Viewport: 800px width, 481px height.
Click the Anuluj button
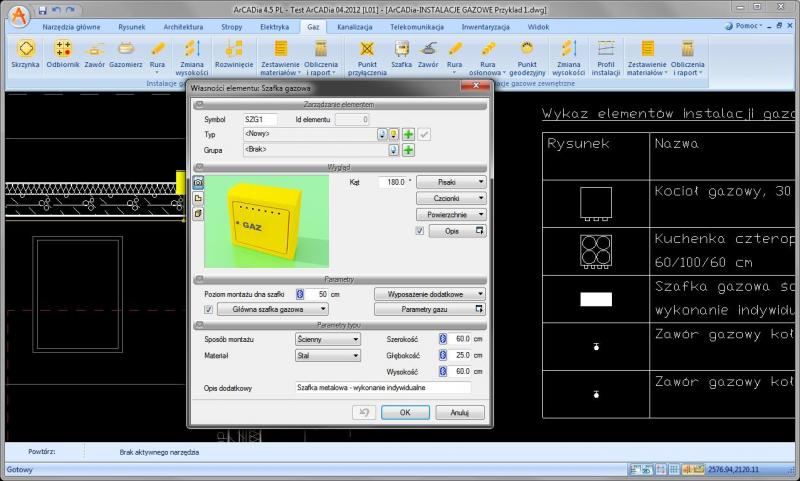coord(459,411)
